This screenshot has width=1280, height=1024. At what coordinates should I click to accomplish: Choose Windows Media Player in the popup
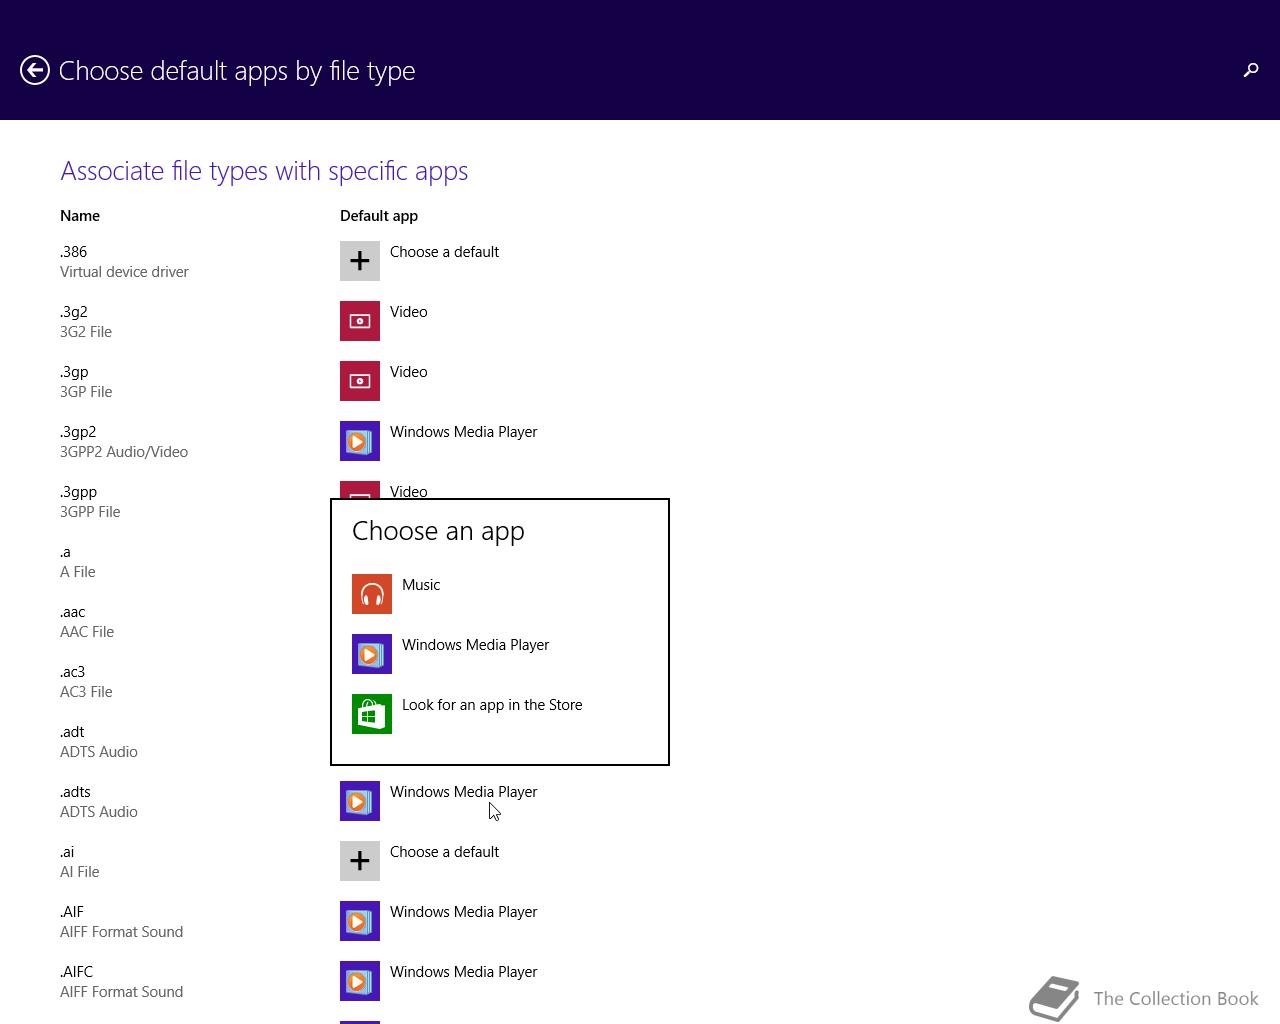[475, 645]
